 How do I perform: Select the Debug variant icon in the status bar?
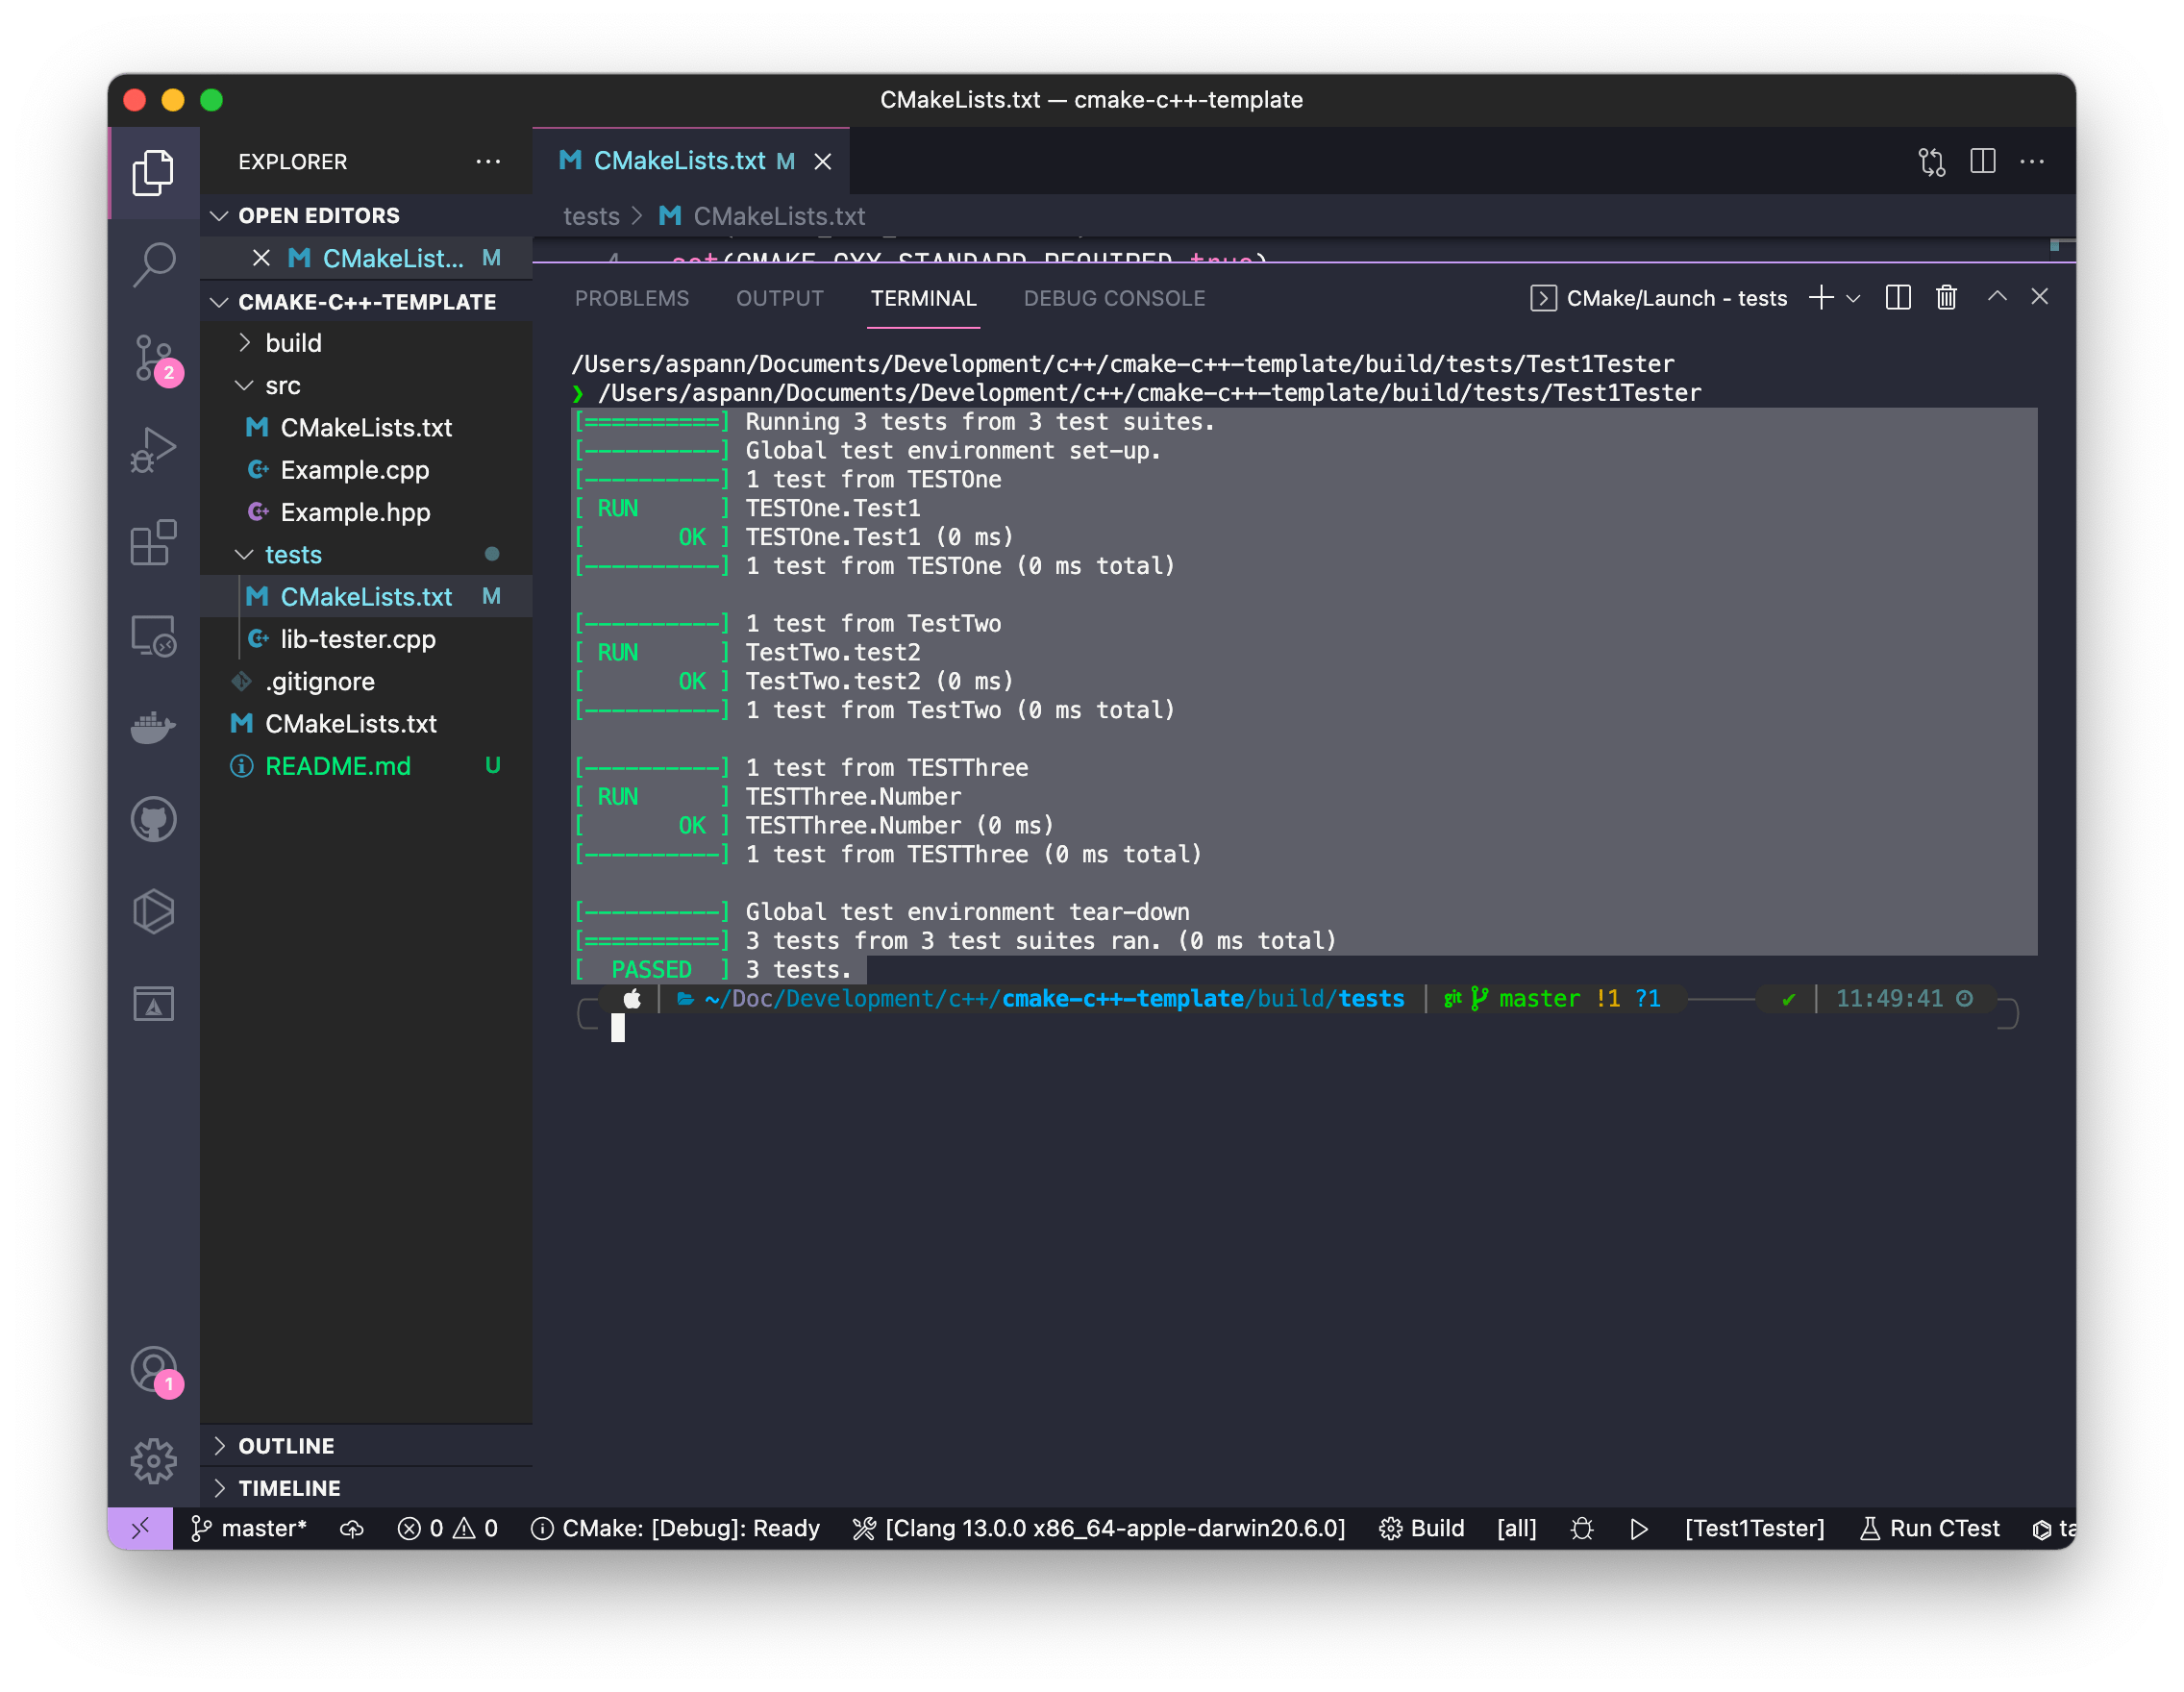1581,1528
